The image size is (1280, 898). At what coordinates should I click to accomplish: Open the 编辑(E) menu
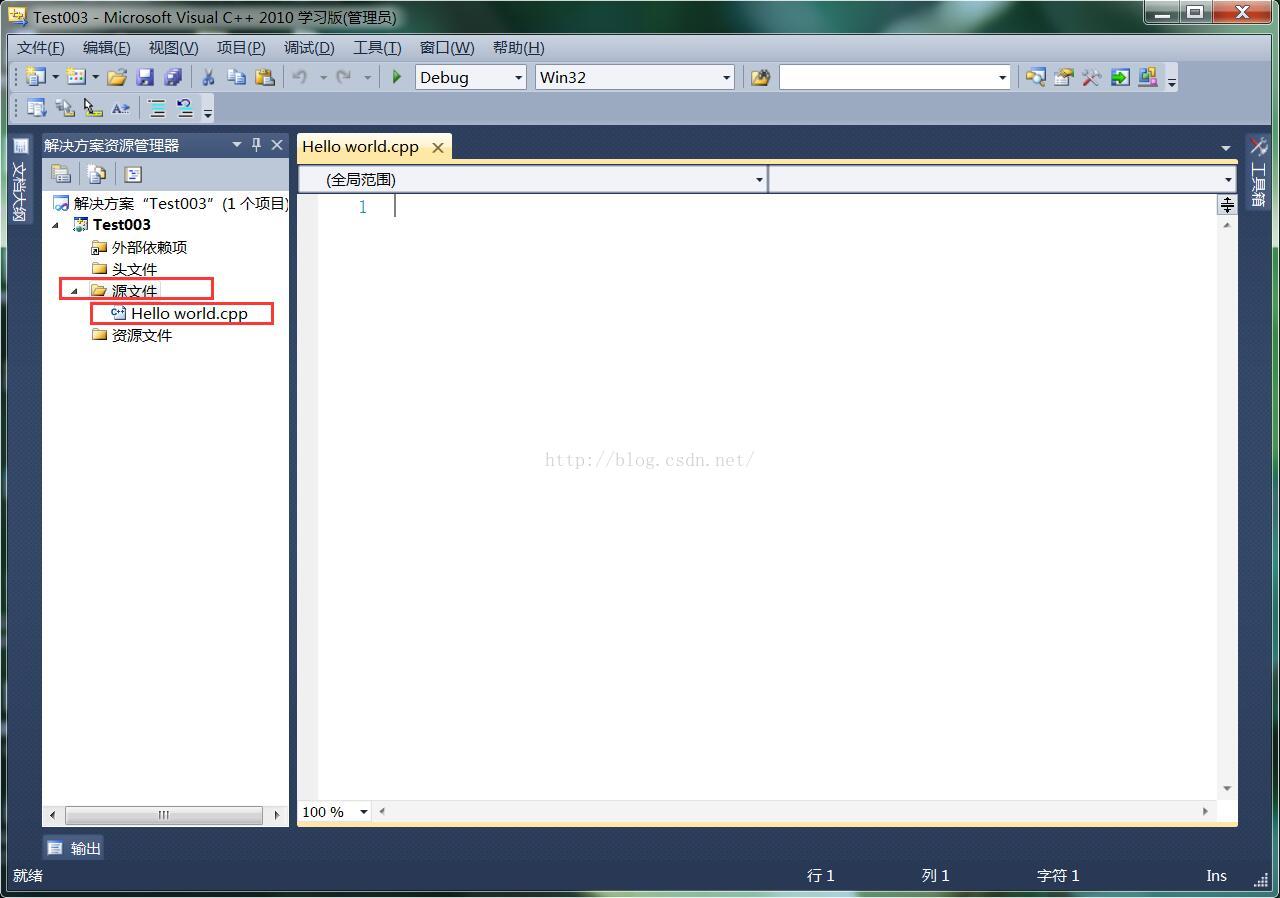106,47
